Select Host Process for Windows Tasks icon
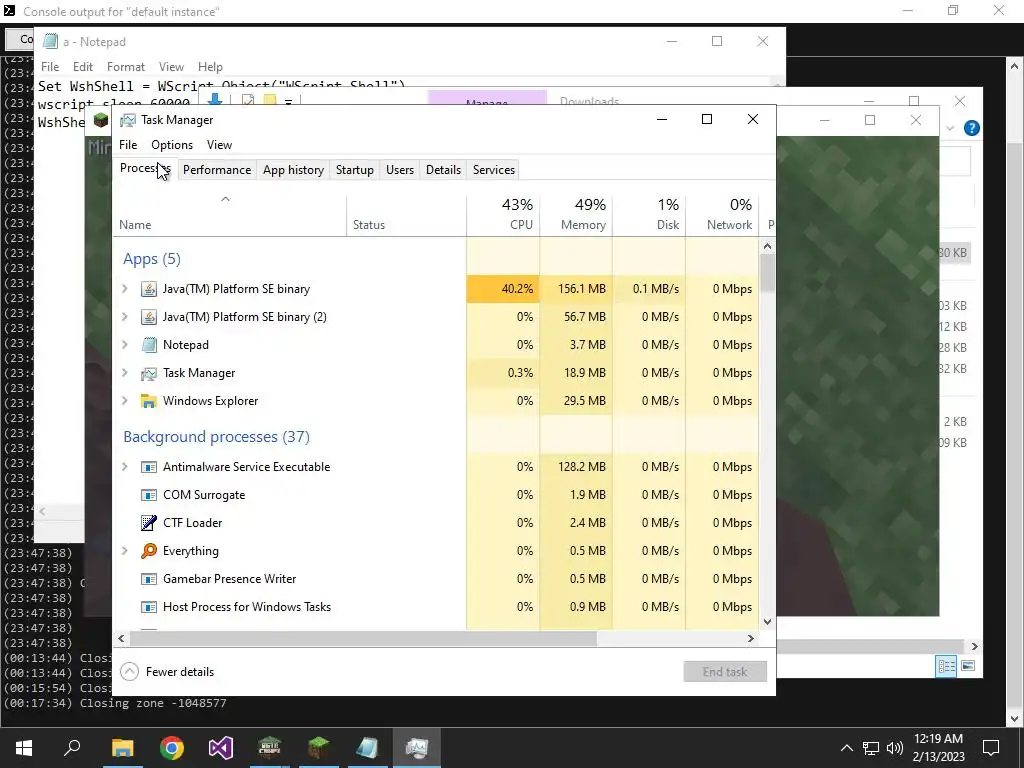This screenshot has width=1024, height=768. [x=149, y=607]
